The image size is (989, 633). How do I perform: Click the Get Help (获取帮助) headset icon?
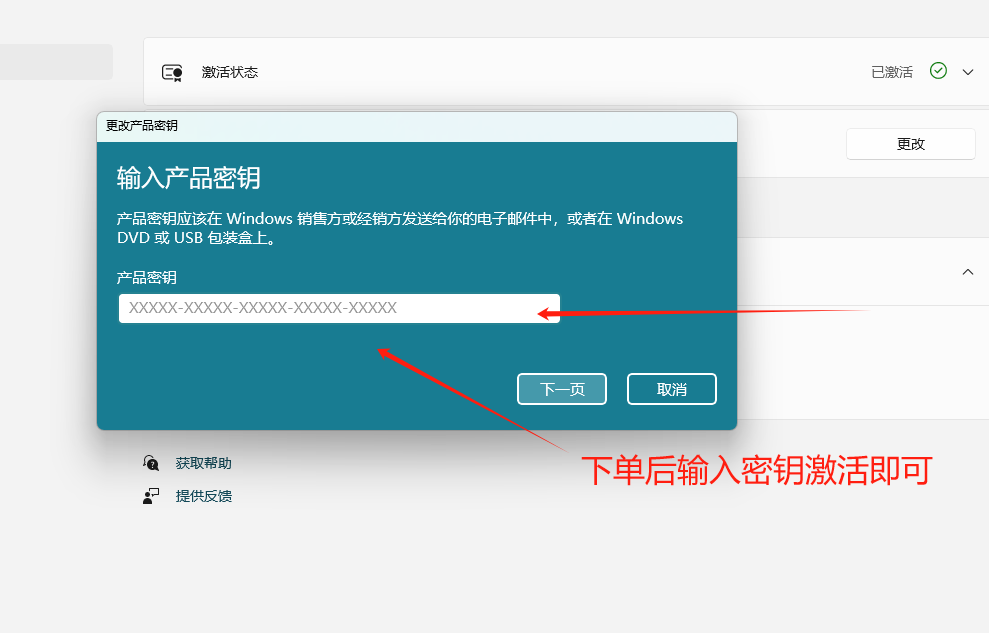(151, 463)
